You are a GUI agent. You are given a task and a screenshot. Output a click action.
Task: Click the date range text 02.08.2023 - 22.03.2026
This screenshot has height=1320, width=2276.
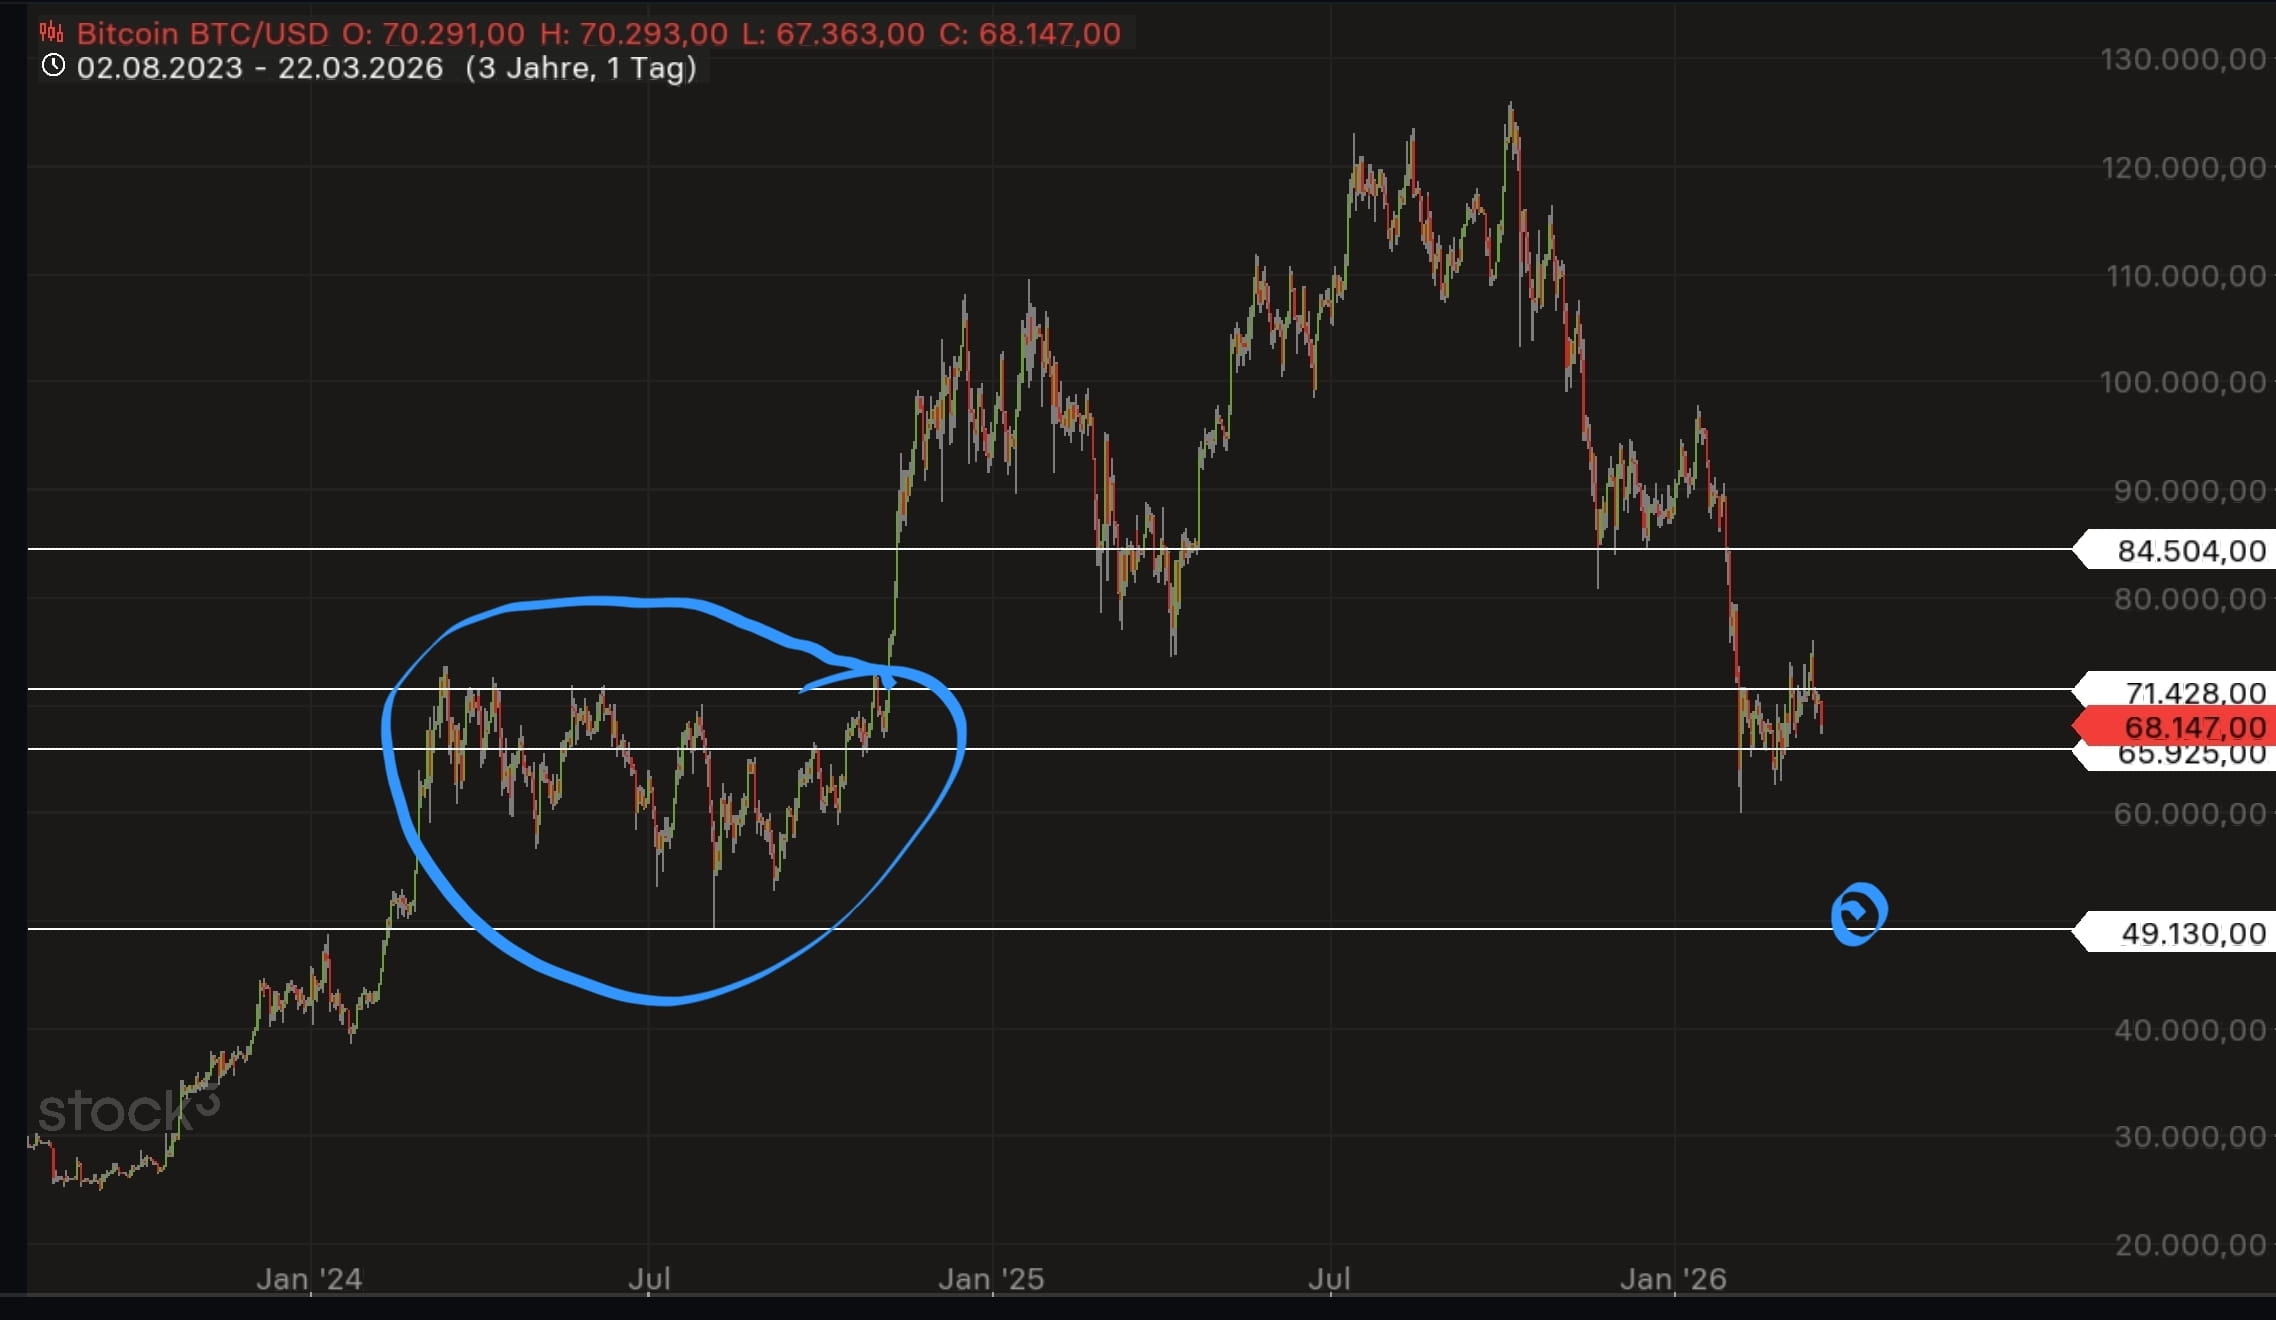click(259, 68)
